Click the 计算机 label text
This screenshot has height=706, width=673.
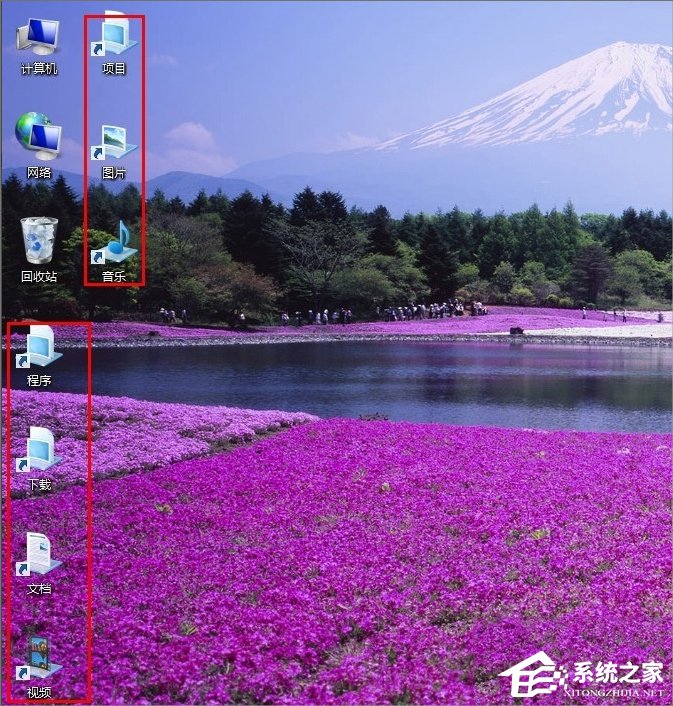tap(39, 69)
